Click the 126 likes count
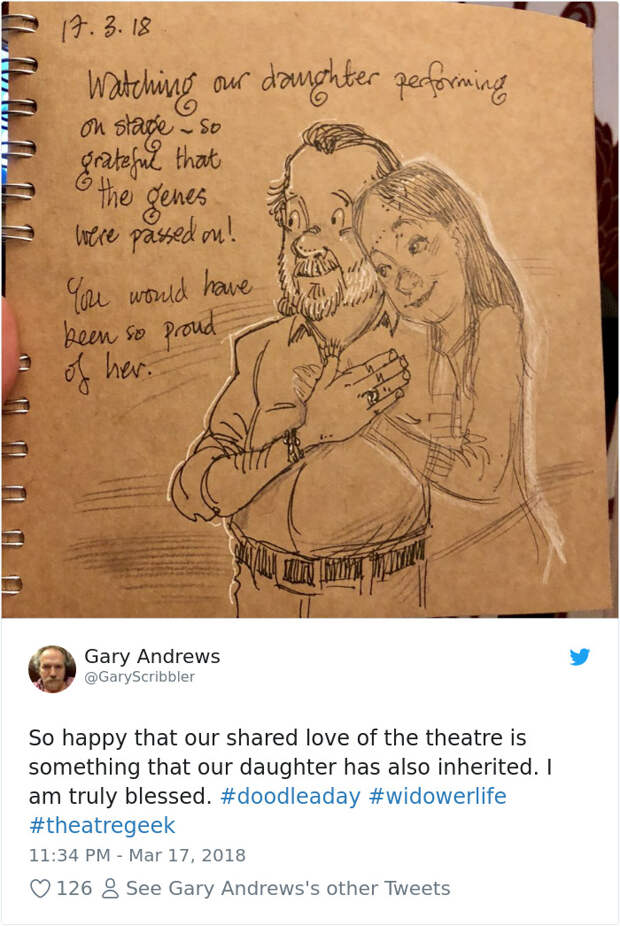The width and height of the screenshot is (620, 926). 74,888
